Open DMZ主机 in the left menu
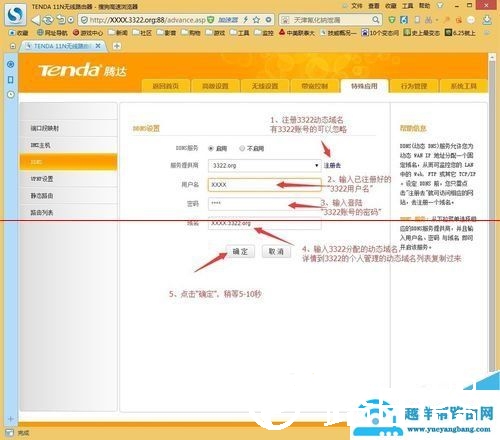This screenshot has width=500, height=440. click(x=69, y=145)
